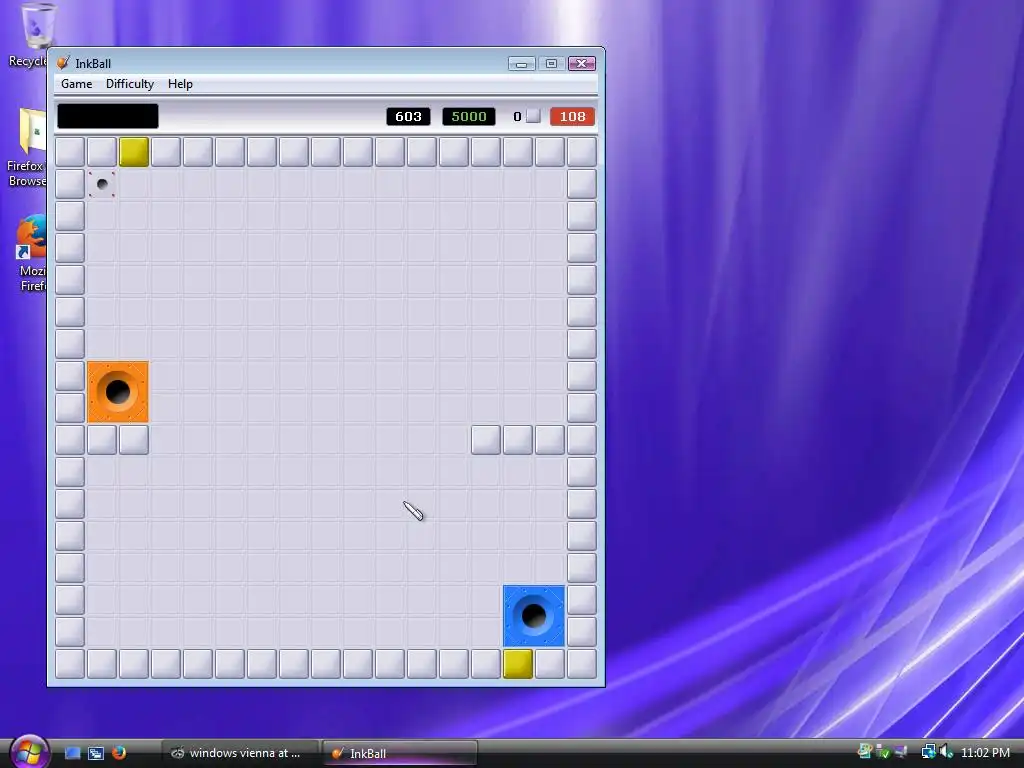This screenshot has width=1024, height=768.
Task: Open the Recycle Bin desktop icon
Action: (33, 35)
